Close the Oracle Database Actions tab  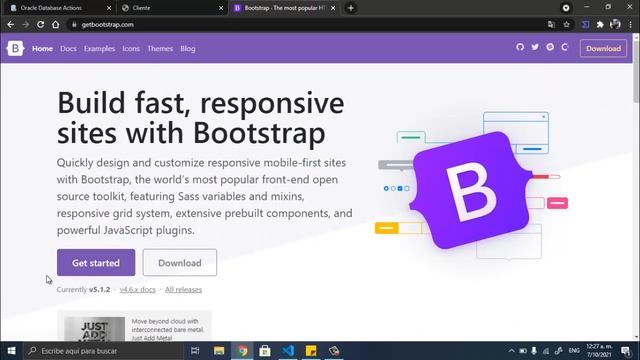(109, 8)
